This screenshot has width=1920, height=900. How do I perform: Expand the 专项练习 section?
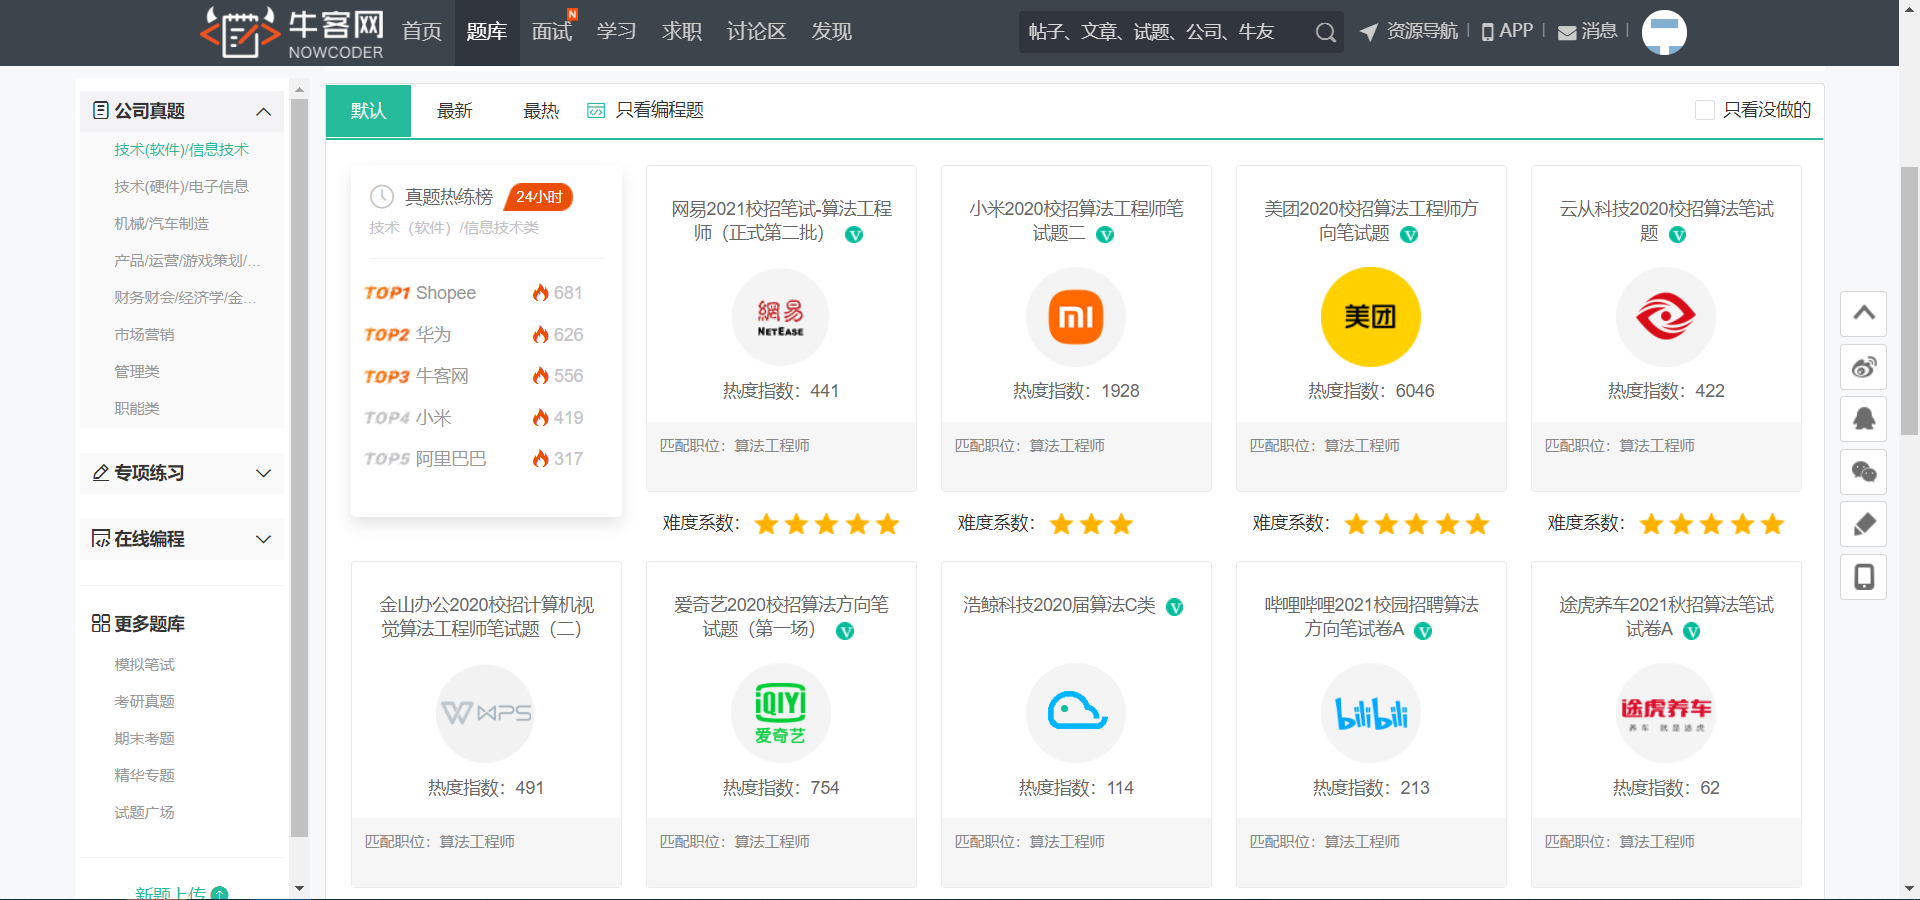(264, 473)
